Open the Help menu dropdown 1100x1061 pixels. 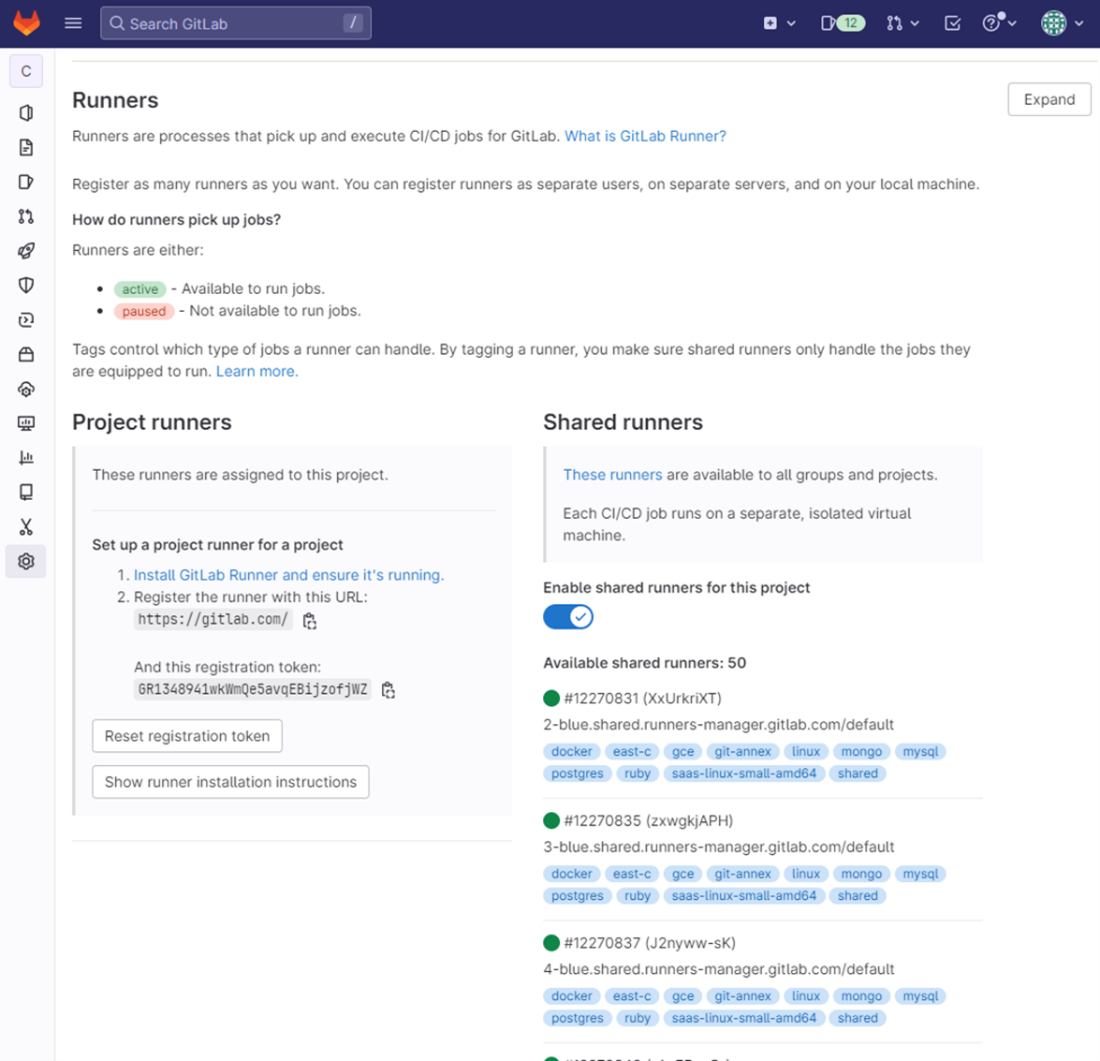(999, 23)
